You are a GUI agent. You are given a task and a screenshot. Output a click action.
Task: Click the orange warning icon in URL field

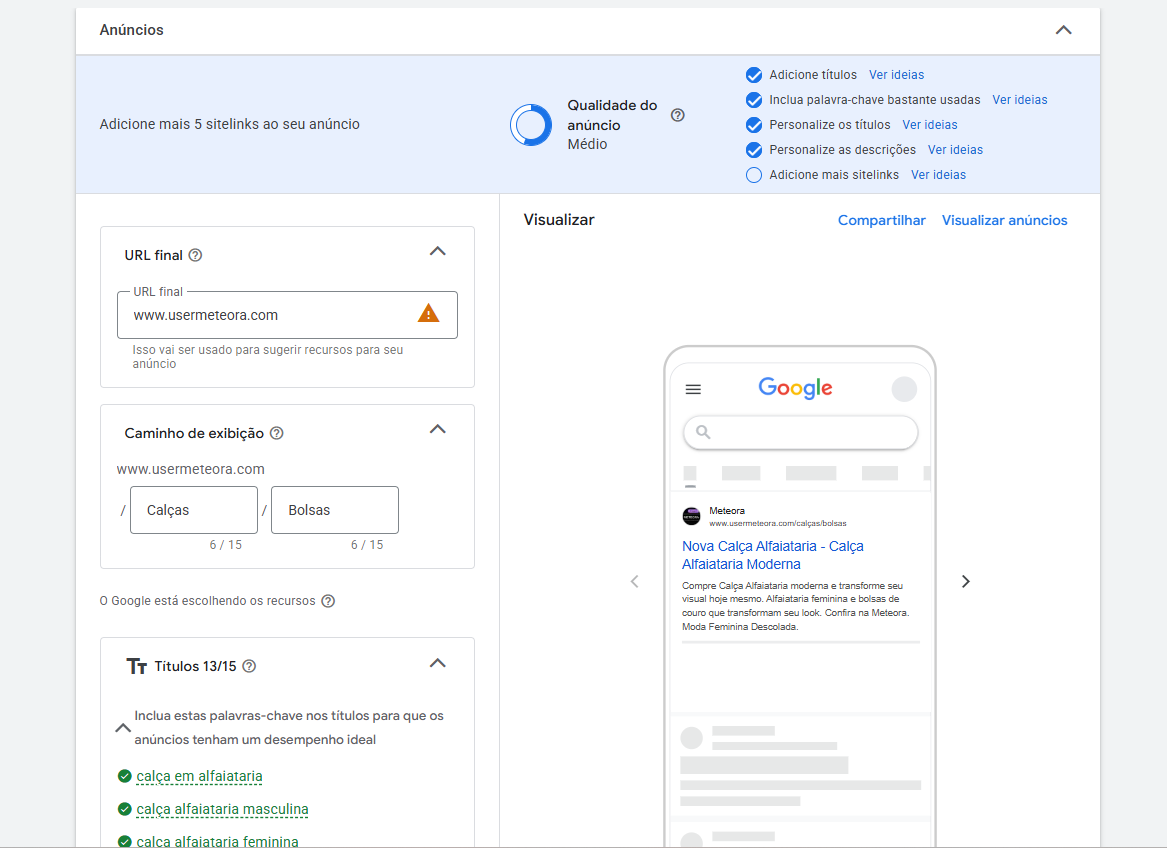click(428, 313)
